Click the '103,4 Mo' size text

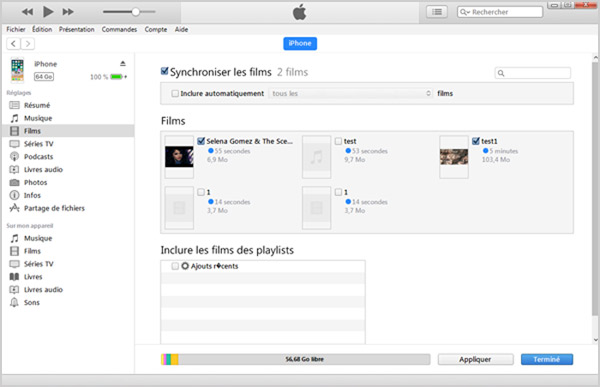coord(496,160)
